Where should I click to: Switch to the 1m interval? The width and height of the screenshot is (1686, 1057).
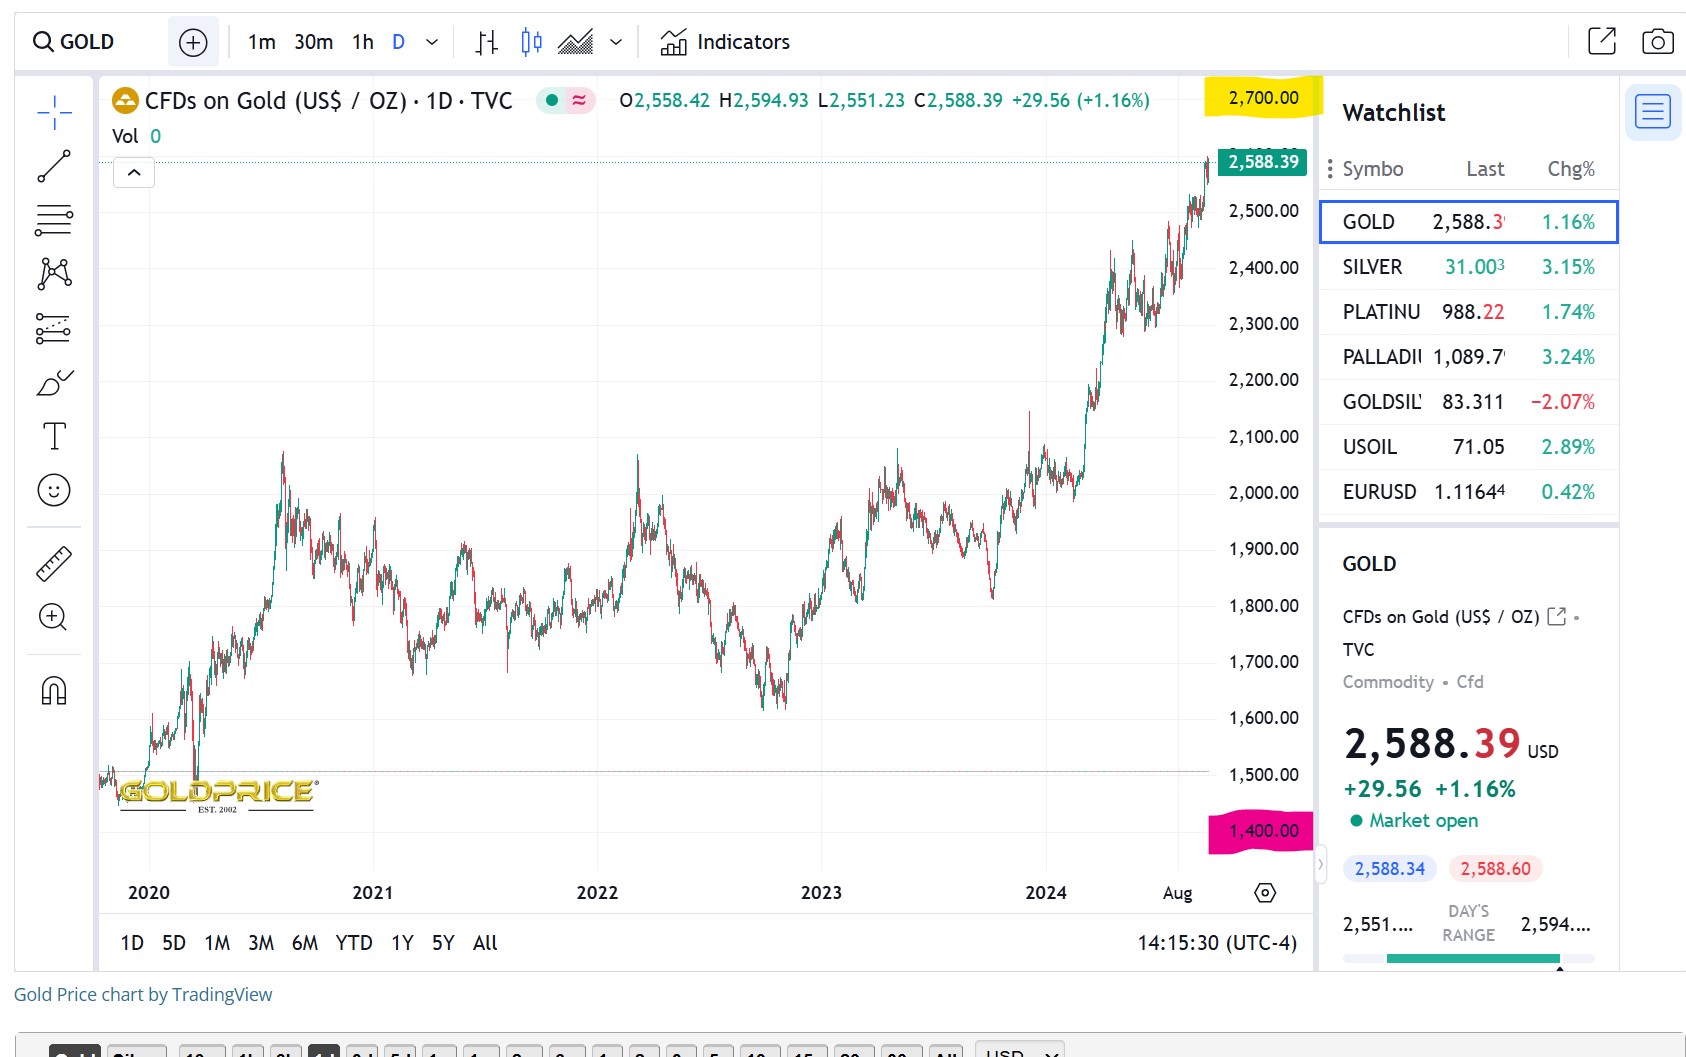click(x=262, y=42)
